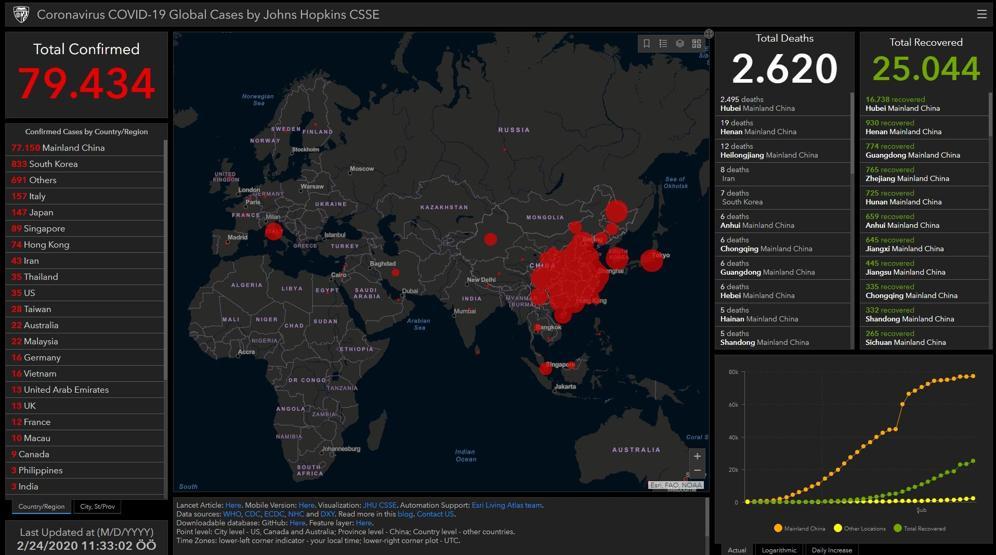Click the yellow Other Locations legend dot
Image resolution: width=996 pixels, height=555 pixels.
pyautogui.click(x=838, y=528)
